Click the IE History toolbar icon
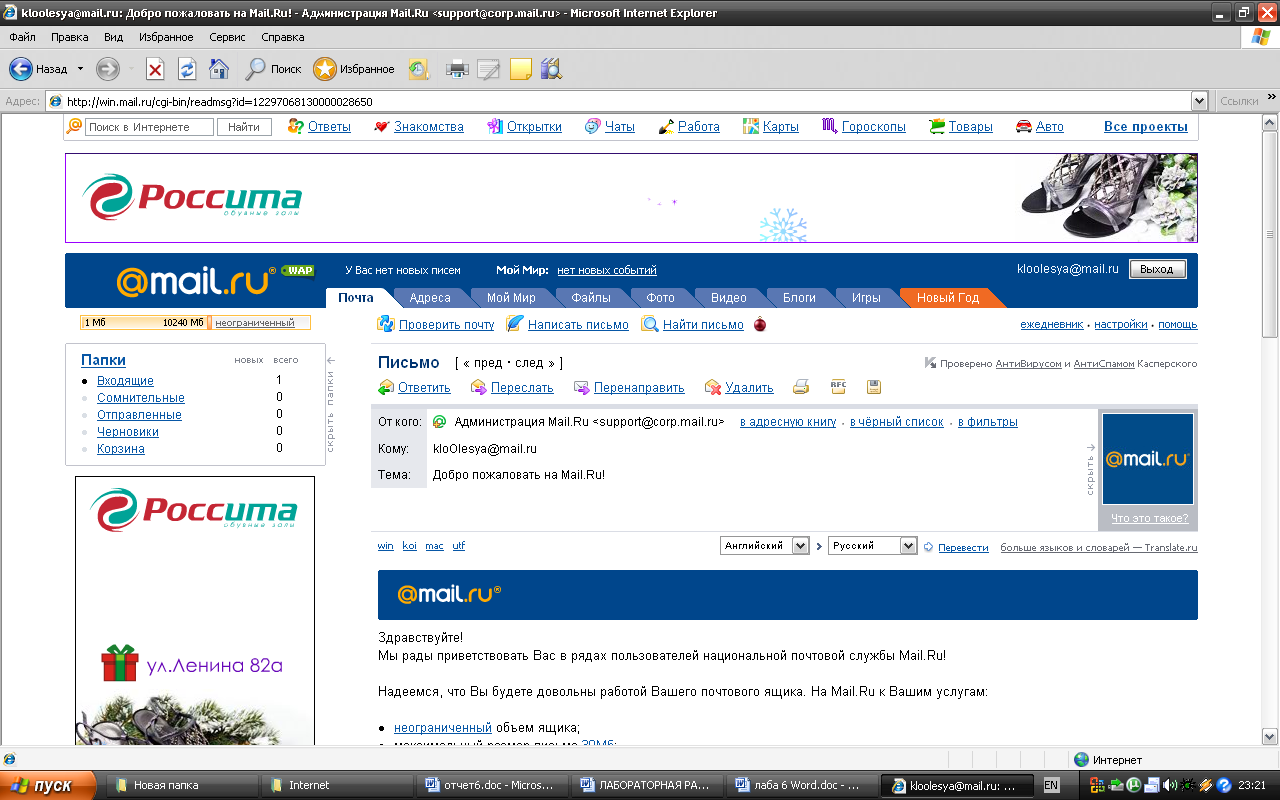Screen dimensions: 1280x800 pyautogui.click(x=418, y=69)
